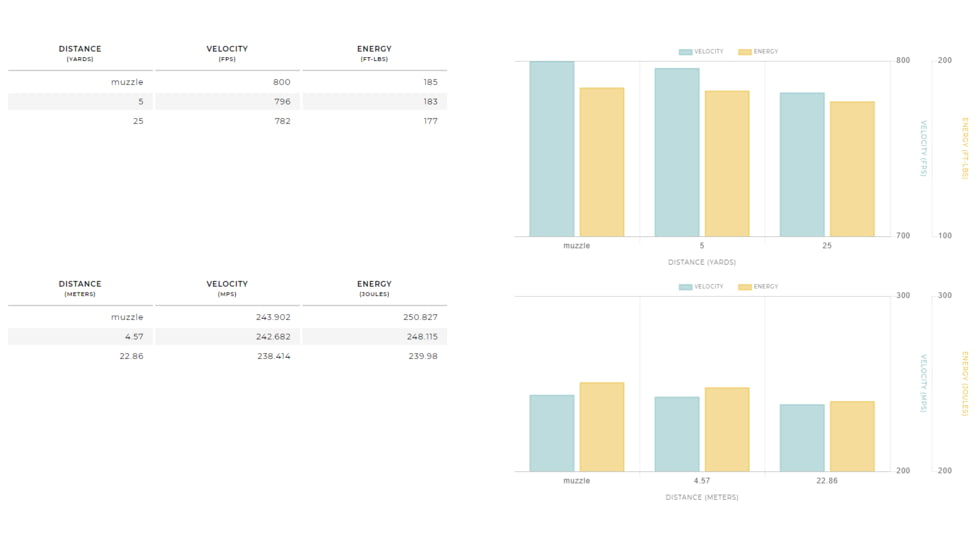Click the velocity bar at 4.57 meters
This screenshot has width=978, height=550.
tap(677, 434)
